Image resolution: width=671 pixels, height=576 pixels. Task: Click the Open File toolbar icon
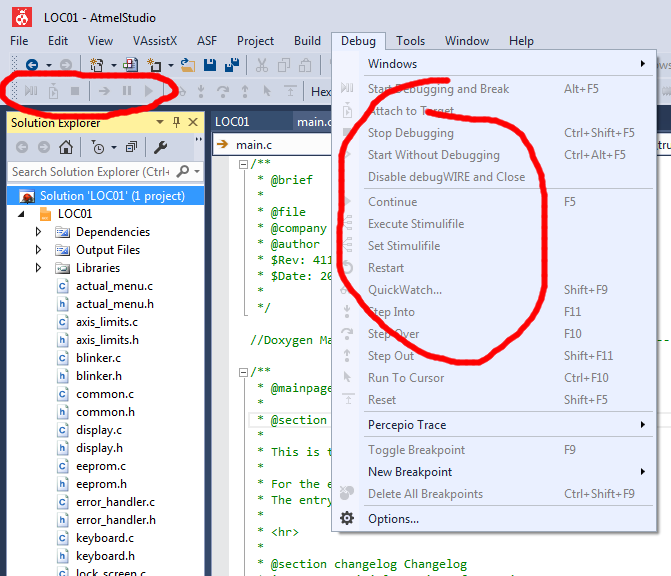point(187,65)
